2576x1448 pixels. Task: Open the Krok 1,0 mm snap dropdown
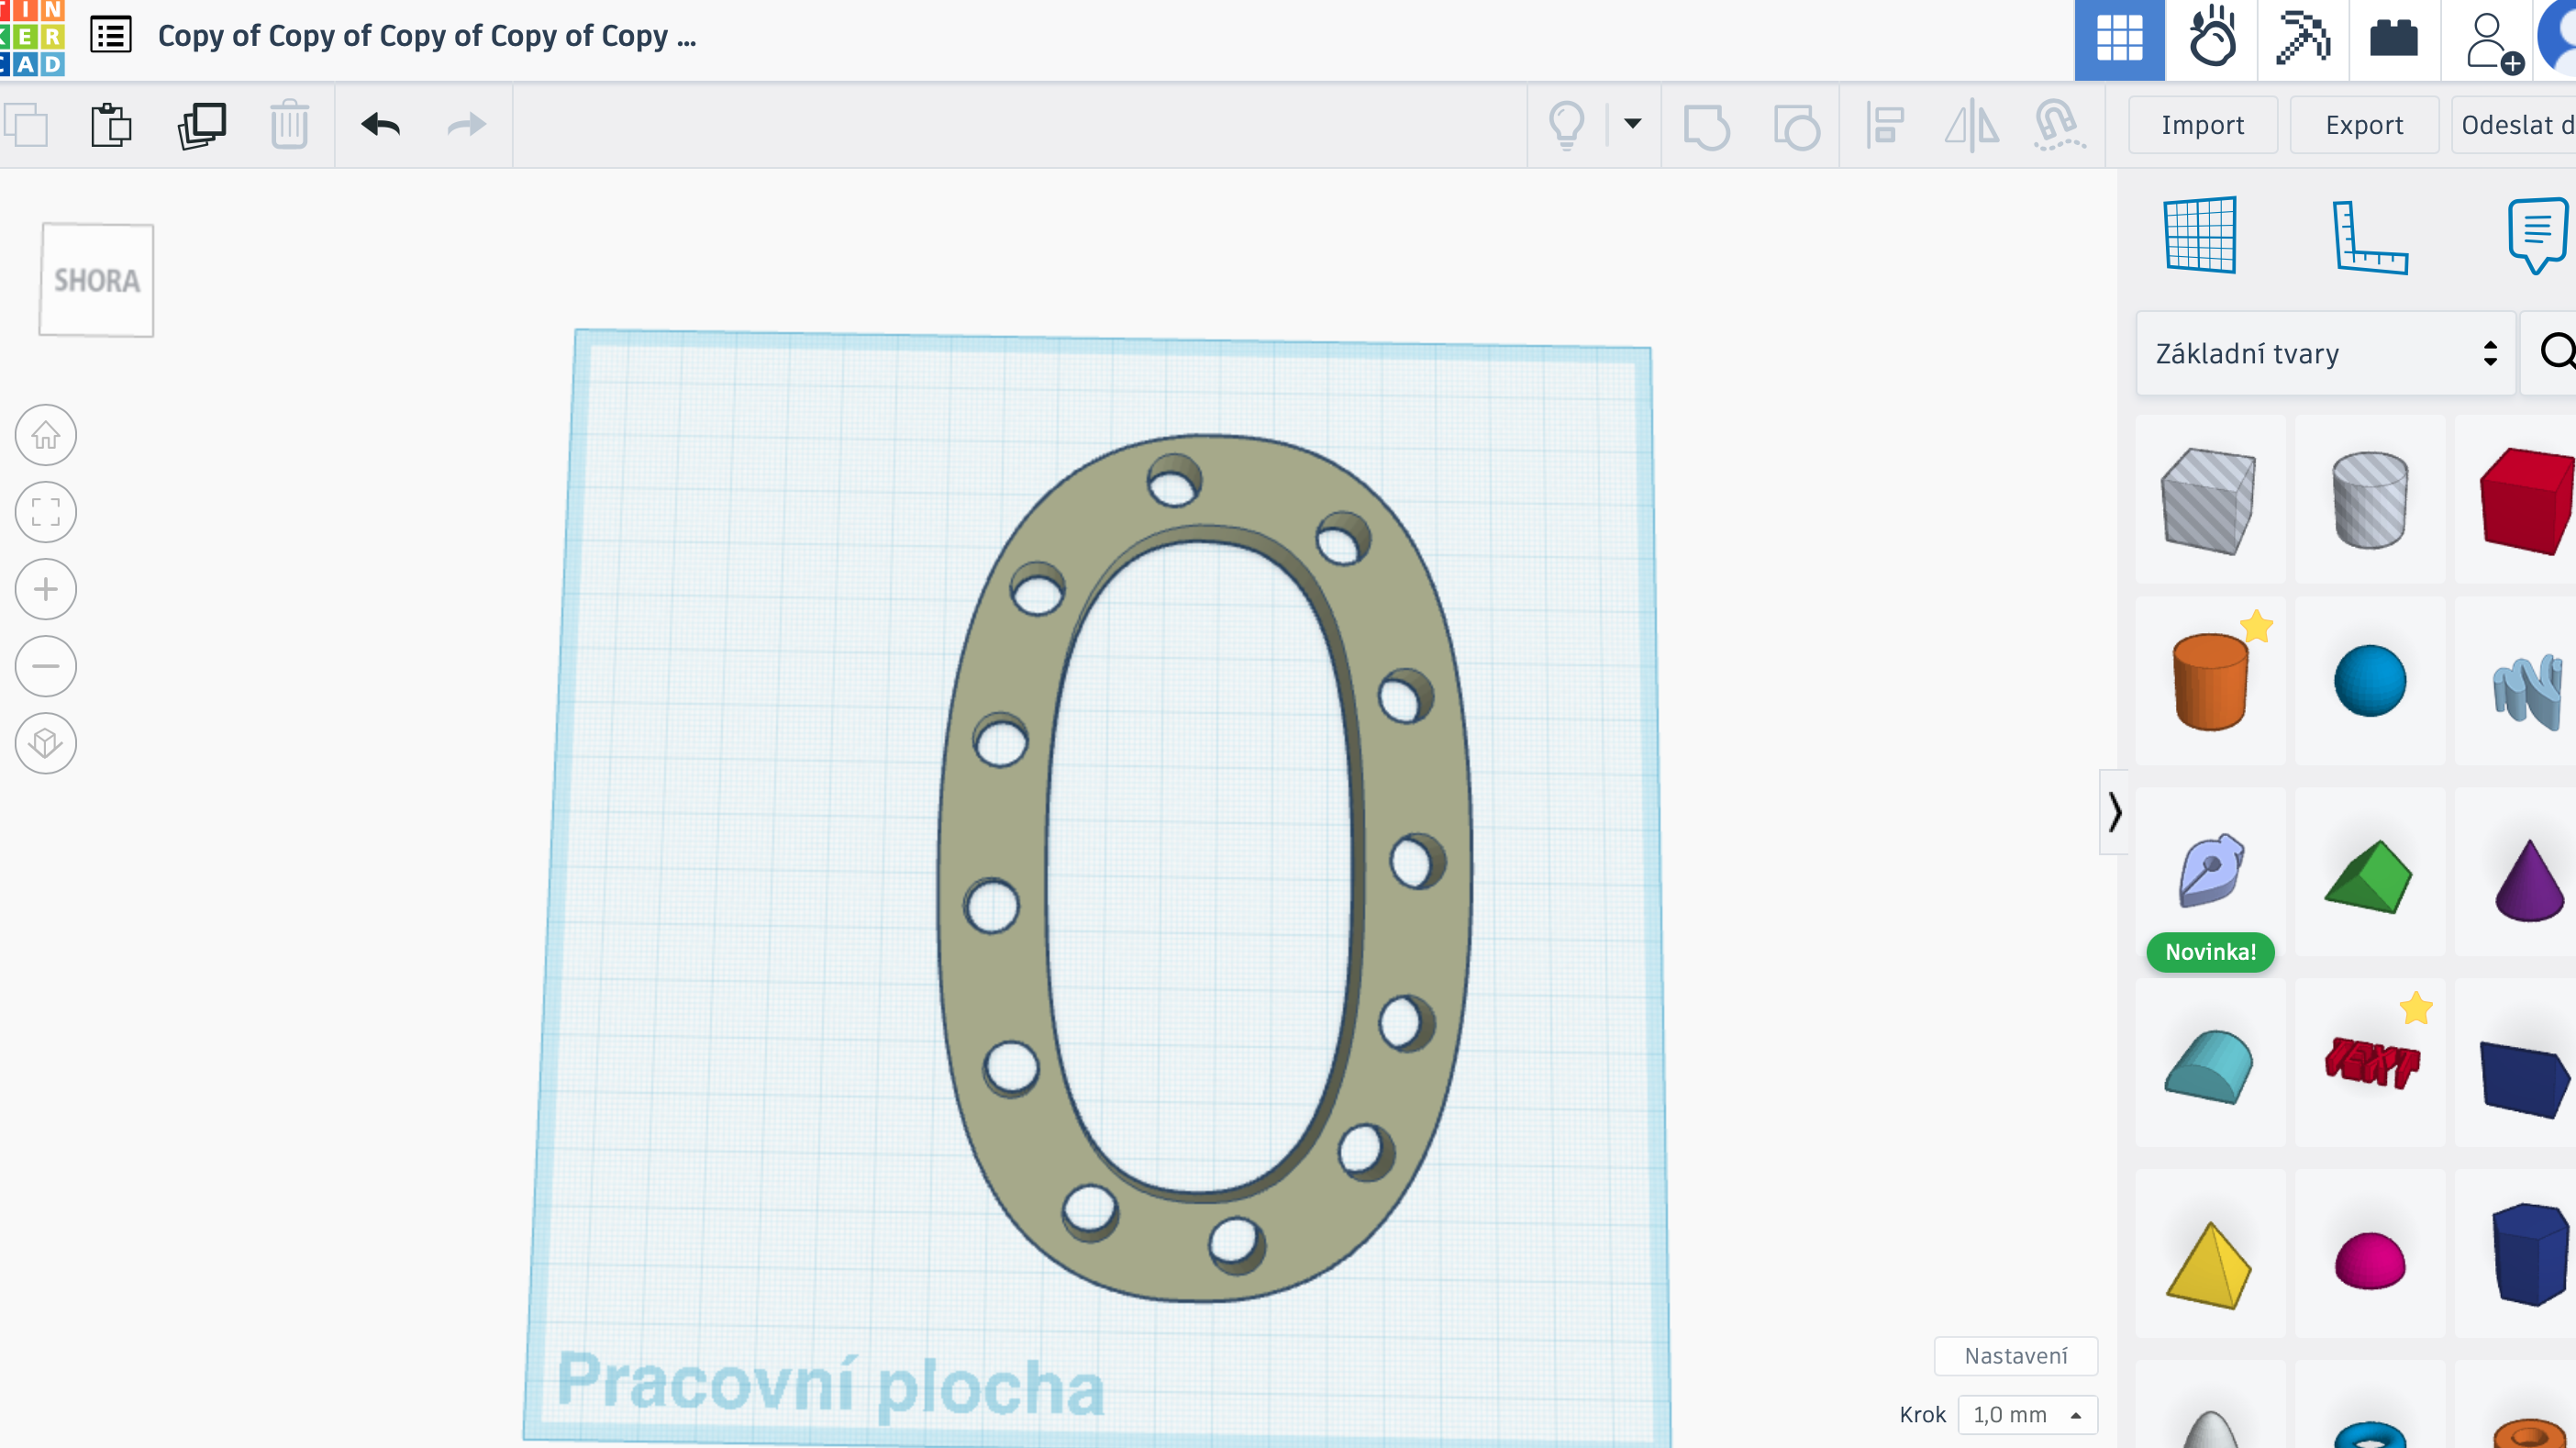point(2027,1414)
